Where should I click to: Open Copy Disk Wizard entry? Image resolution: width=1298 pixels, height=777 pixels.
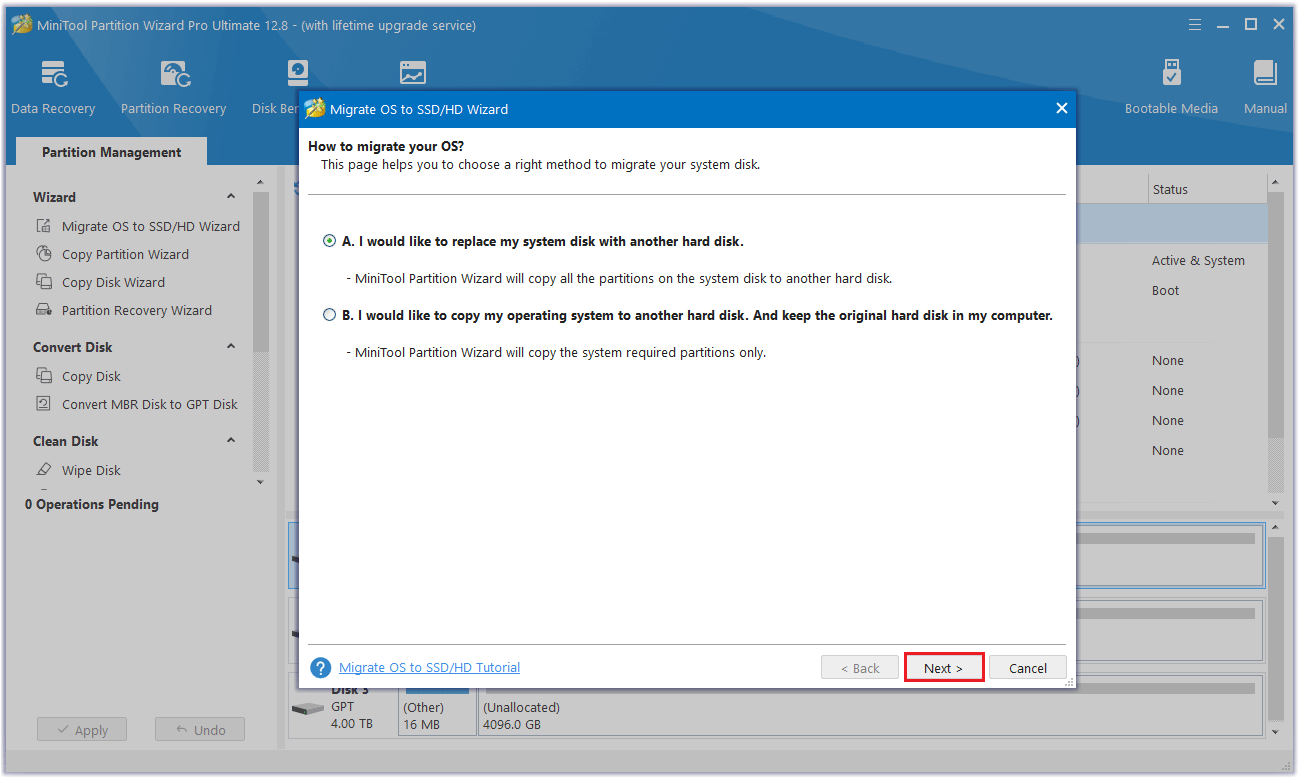pyautogui.click(x=113, y=282)
